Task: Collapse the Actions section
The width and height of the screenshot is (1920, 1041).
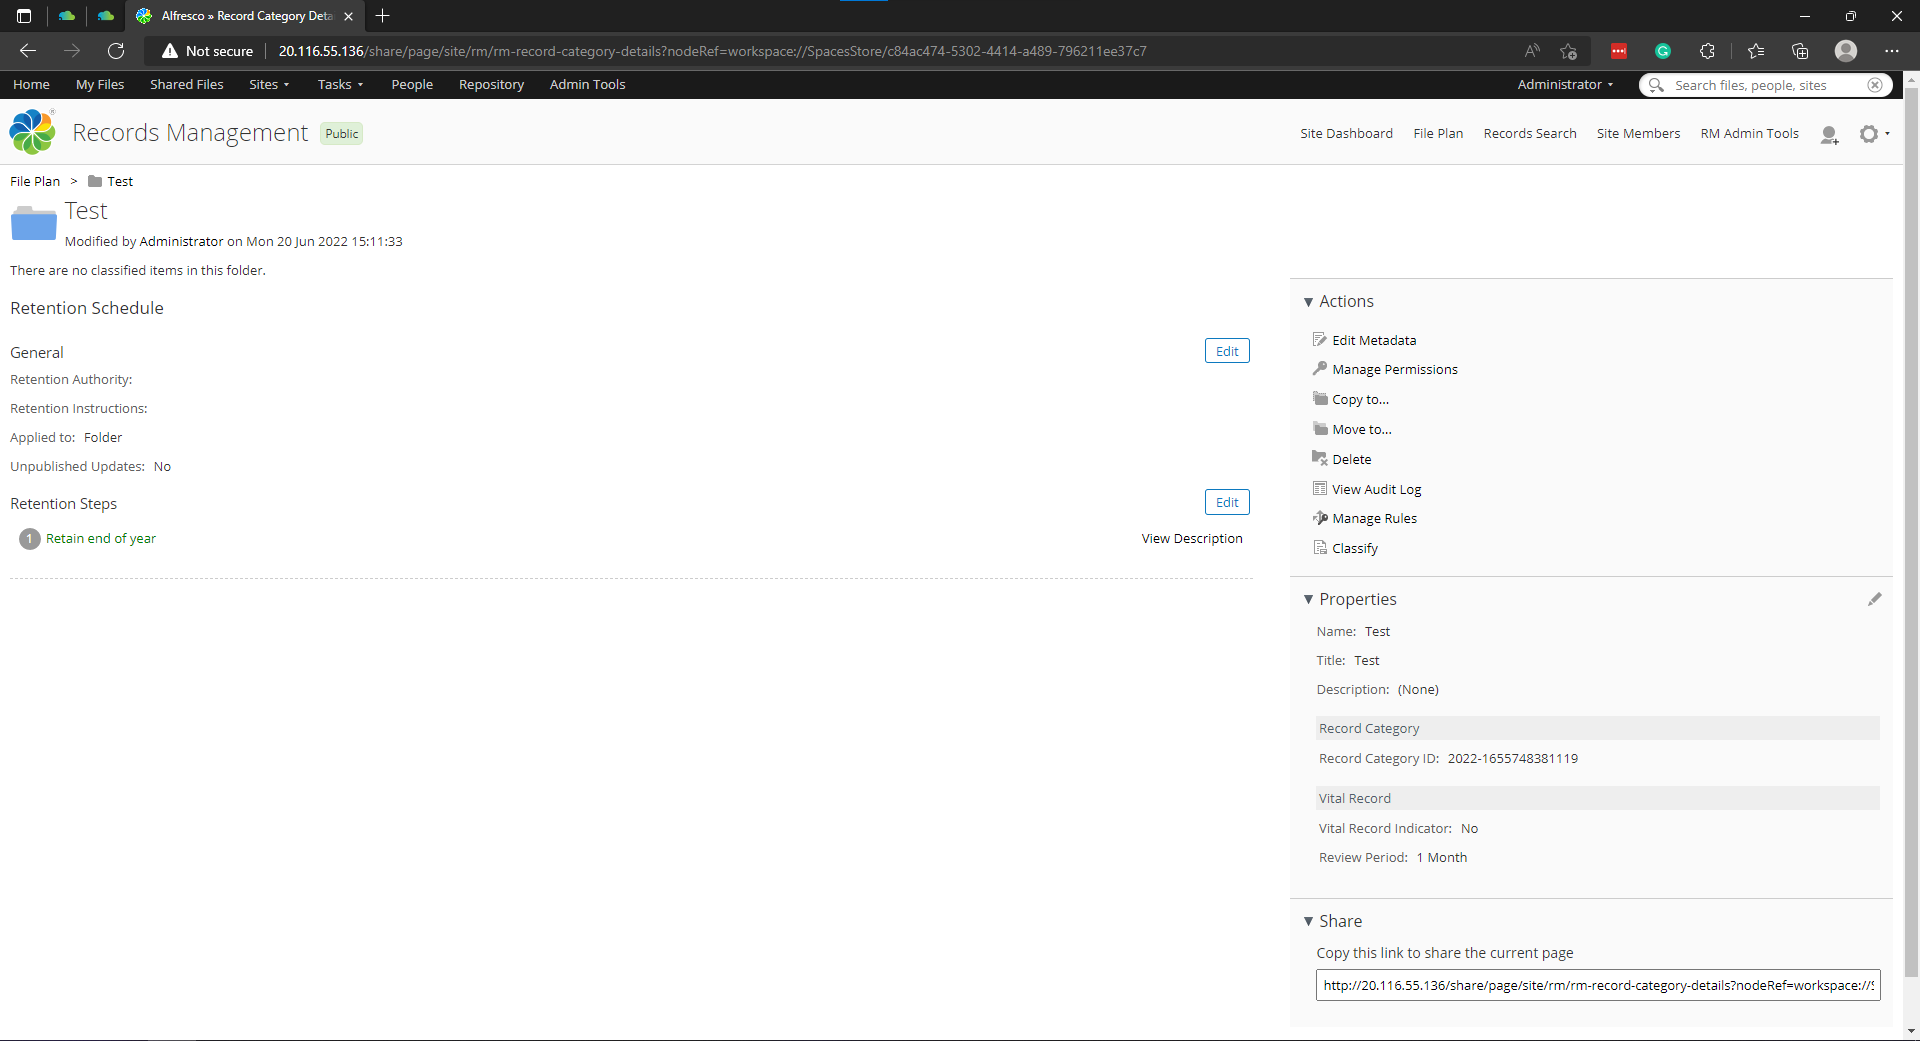Action: 1308,302
